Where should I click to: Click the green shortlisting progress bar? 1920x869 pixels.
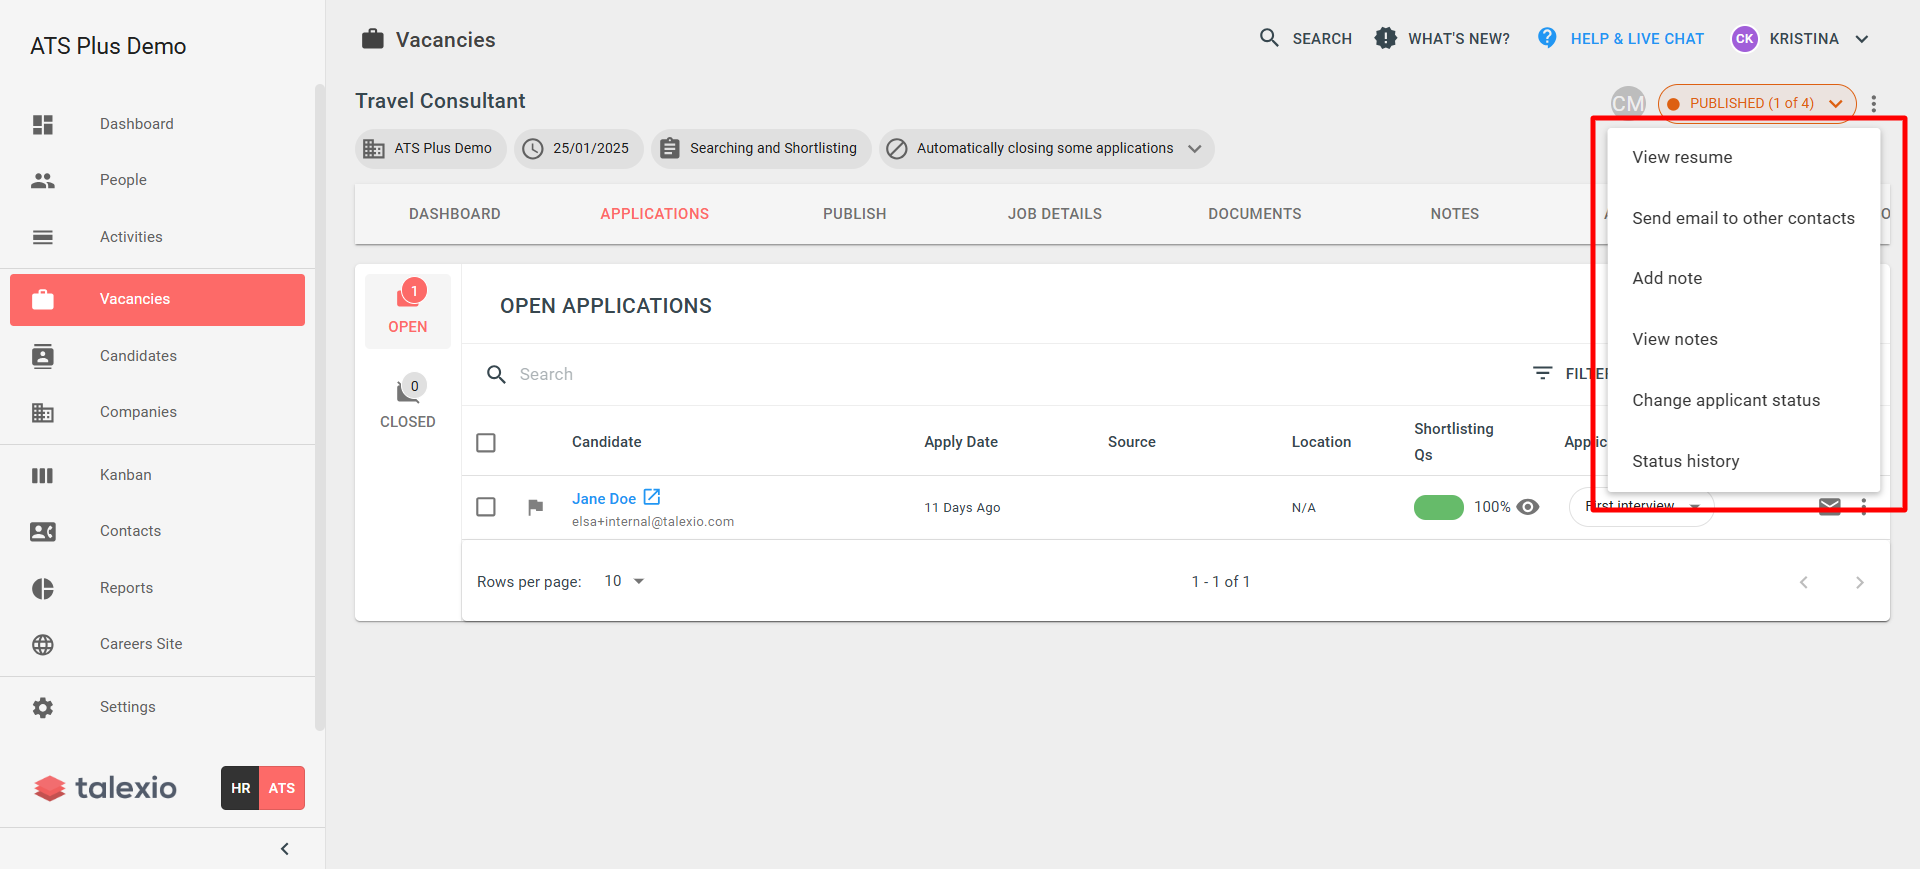point(1438,507)
